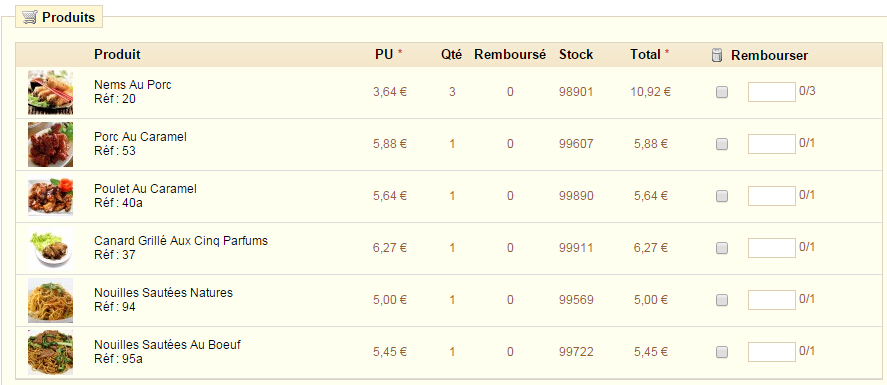
Task: Tick the refund checkbox for Porc Au Caramel
Action: (722, 144)
